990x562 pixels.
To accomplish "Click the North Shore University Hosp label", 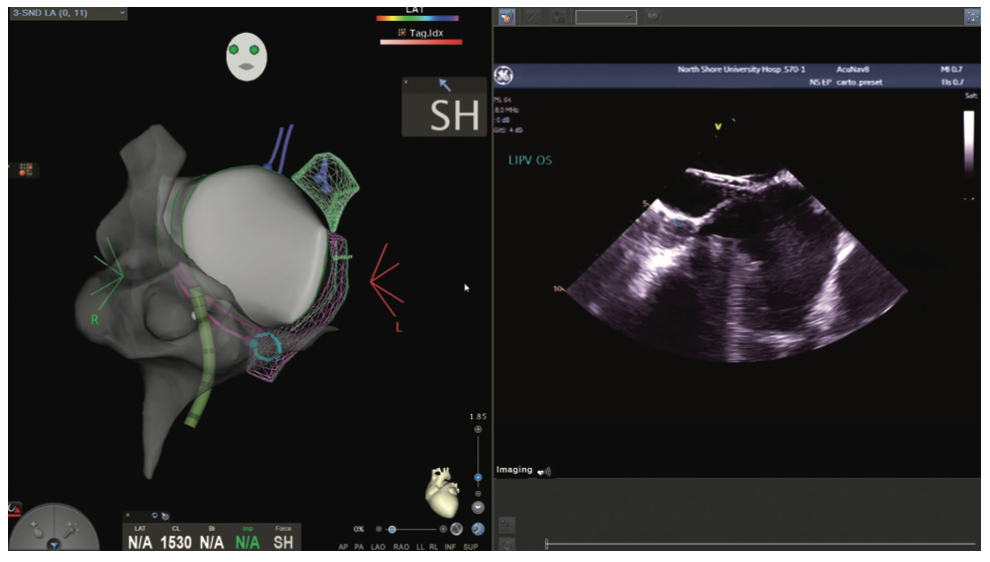I will [x=741, y=69].
